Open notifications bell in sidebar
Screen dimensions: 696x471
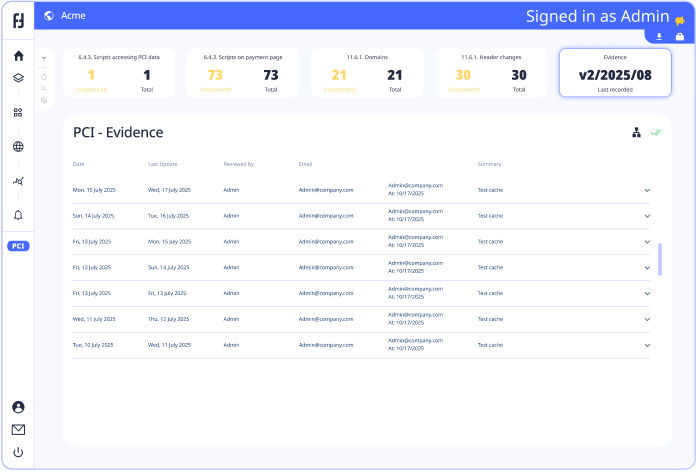click(18, 215)
